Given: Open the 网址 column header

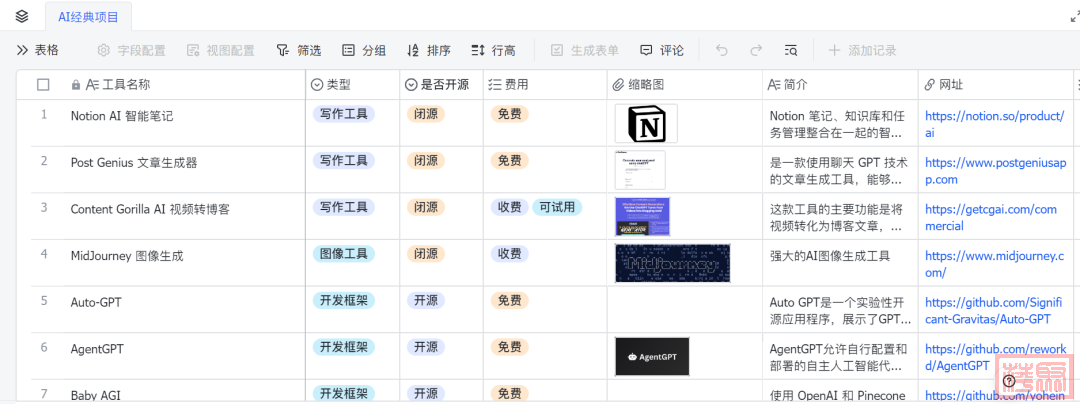Looking at the screenshot, I should [995, 85].
